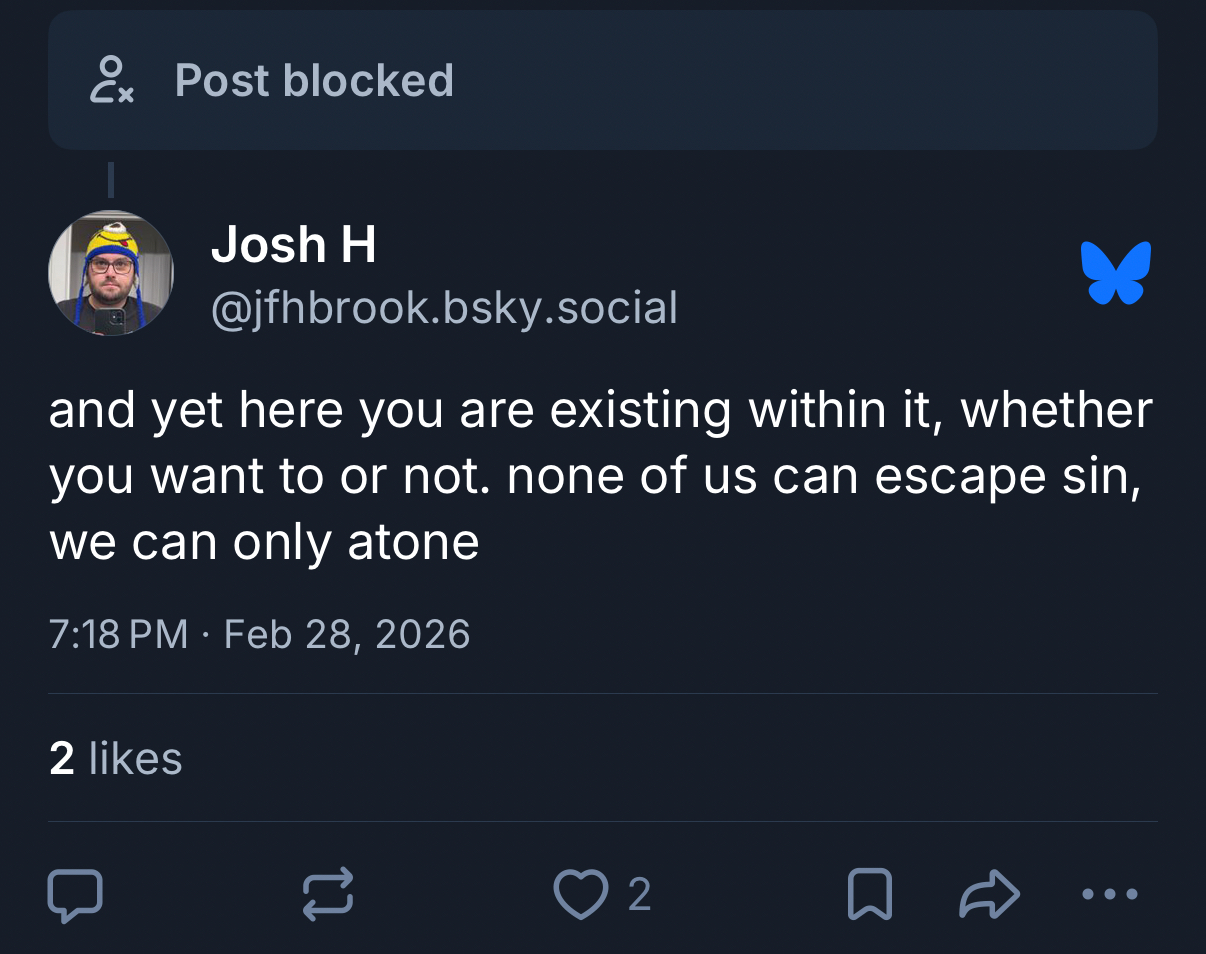The height and width of the screenshot is (954, 1206).
Task: Click the like count beside the heart
Action: point(640,894)
